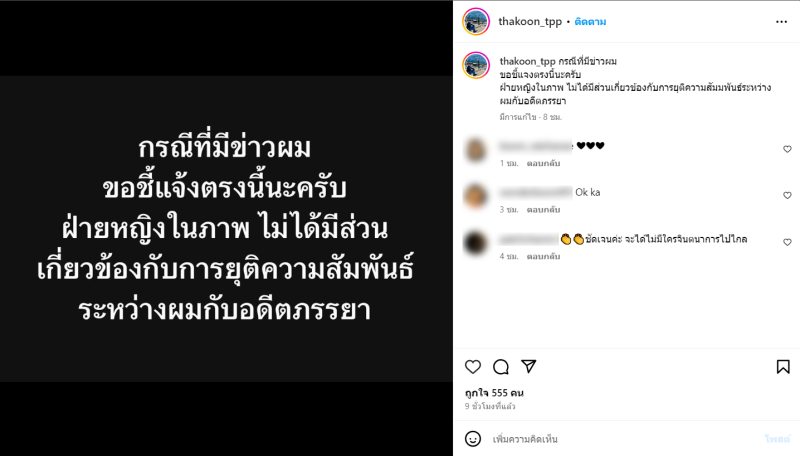Viewport: 800px width, 456px height.
Task: Open emoji picker smiley icon
Action: (x=473, y=439)
